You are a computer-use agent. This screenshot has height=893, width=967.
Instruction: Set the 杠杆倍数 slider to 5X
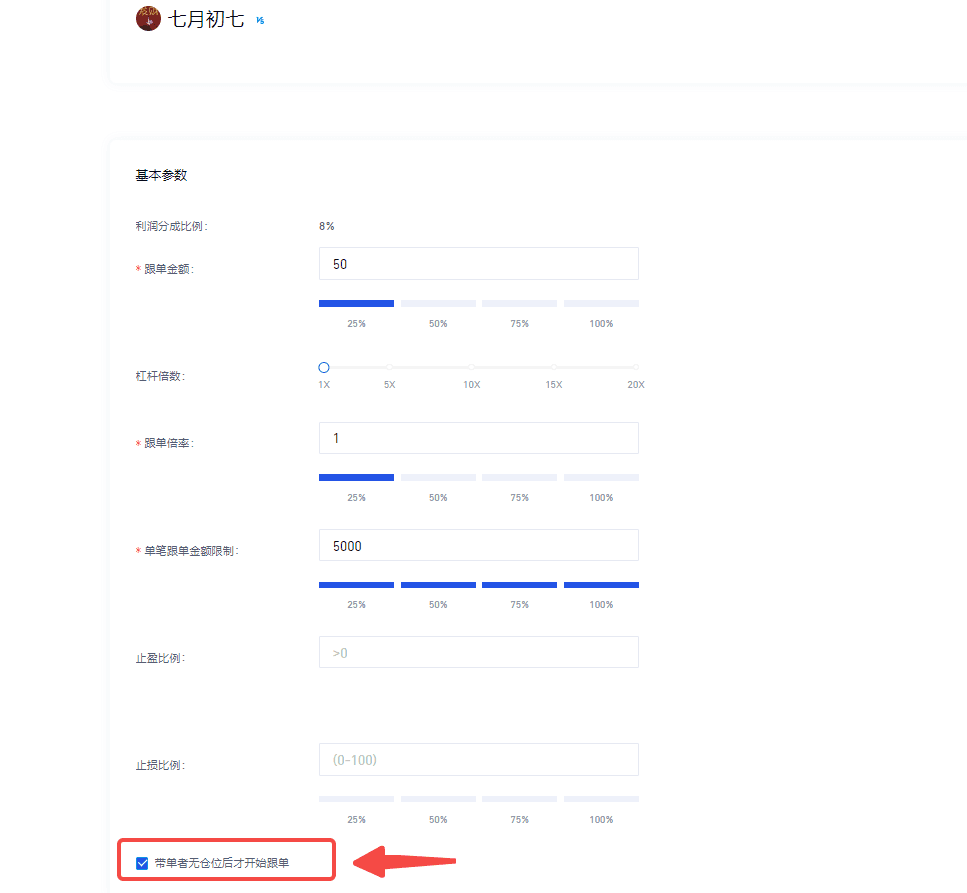(x=390, y=368)
